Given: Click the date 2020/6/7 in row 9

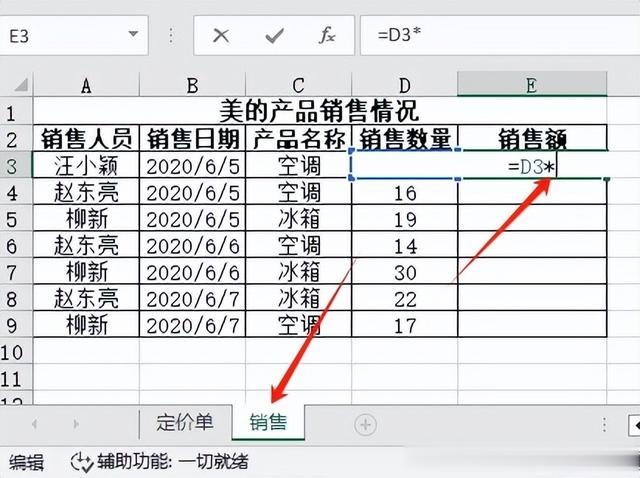Looking at the screenshot, I should [192, 325].
